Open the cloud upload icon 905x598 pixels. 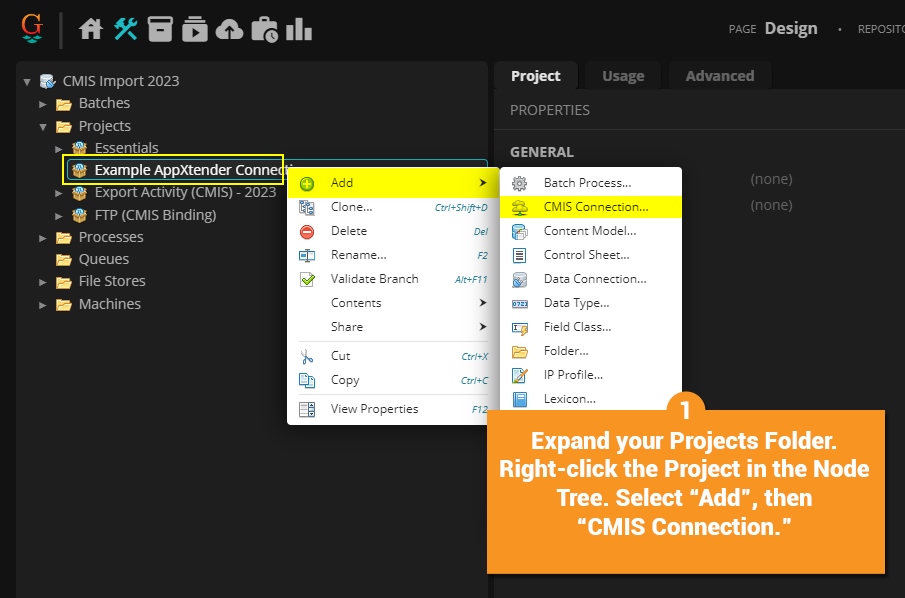(x=229, y=29)
